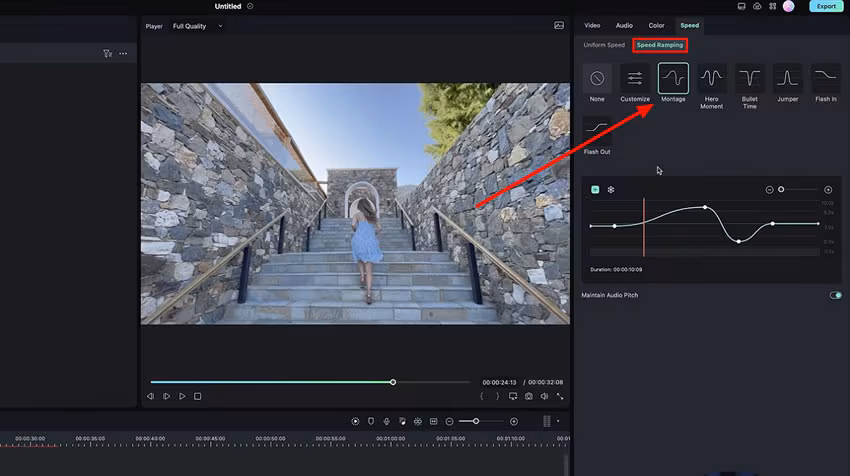
Task: Click the freeze frame snowflake icon
Action: click(611, 190)
